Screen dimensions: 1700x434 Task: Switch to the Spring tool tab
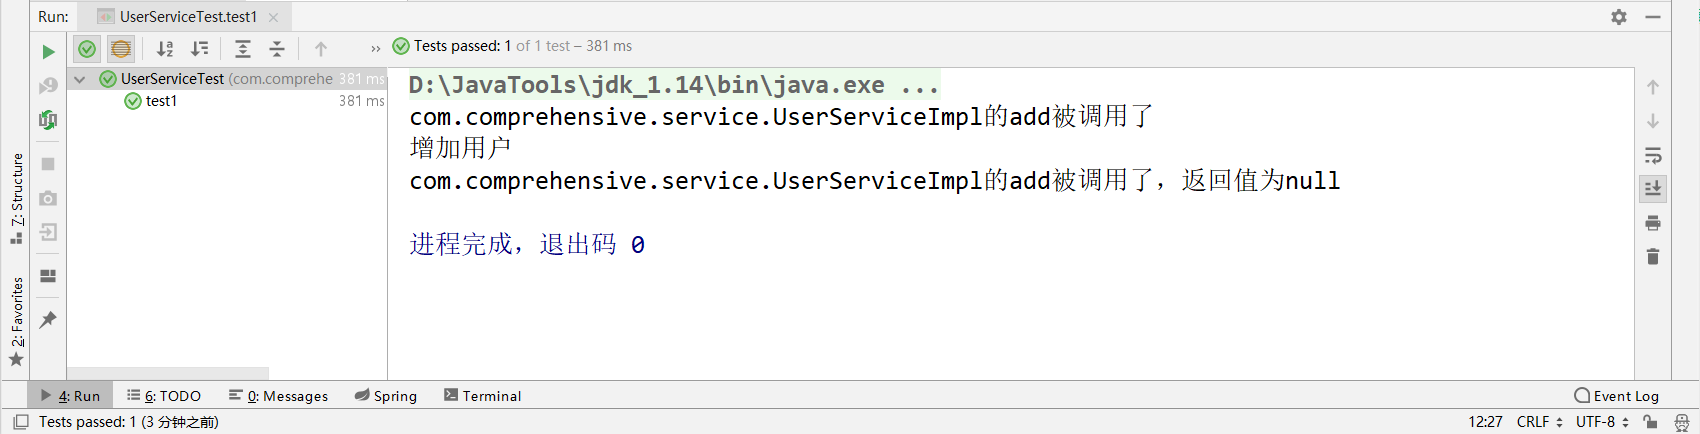coord(386,396)
